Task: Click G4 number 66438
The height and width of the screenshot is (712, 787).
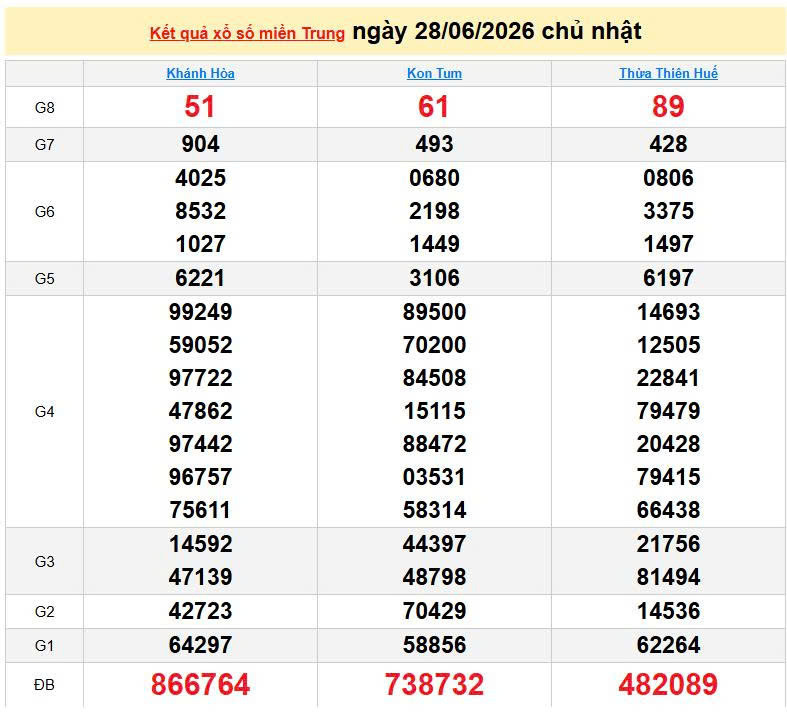Action: (668, 510)
